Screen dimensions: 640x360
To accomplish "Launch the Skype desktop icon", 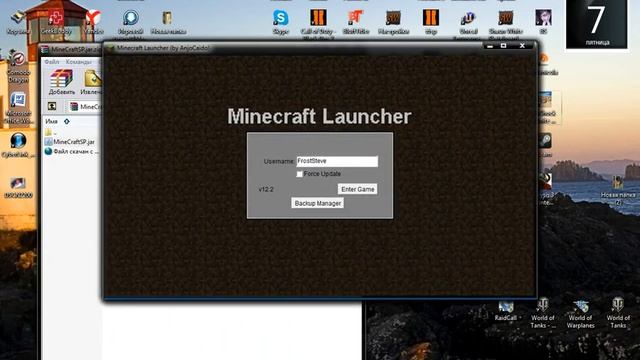I will pos(281,21).
